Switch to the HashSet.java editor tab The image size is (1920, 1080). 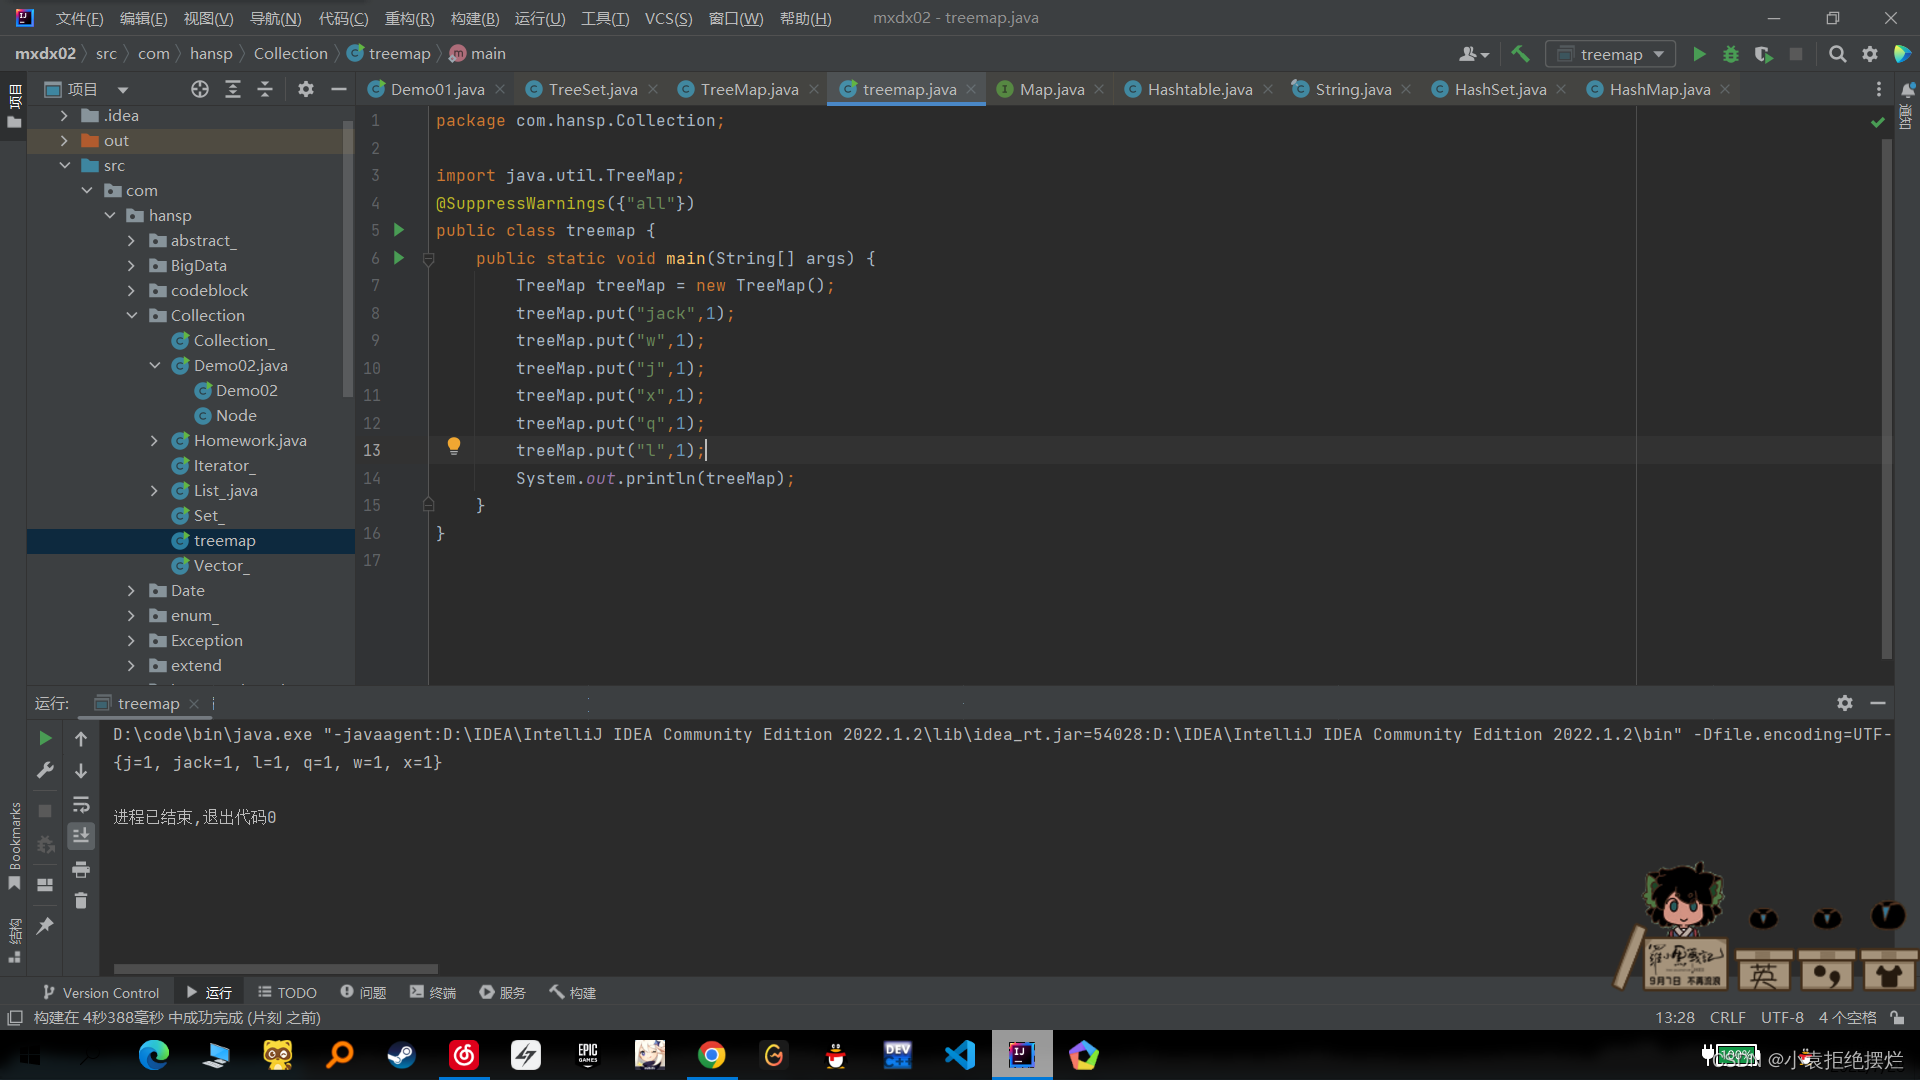pos(1499,89)
